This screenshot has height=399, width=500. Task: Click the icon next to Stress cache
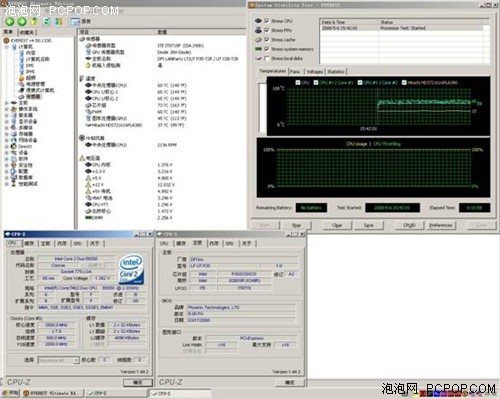click(258, 40)
